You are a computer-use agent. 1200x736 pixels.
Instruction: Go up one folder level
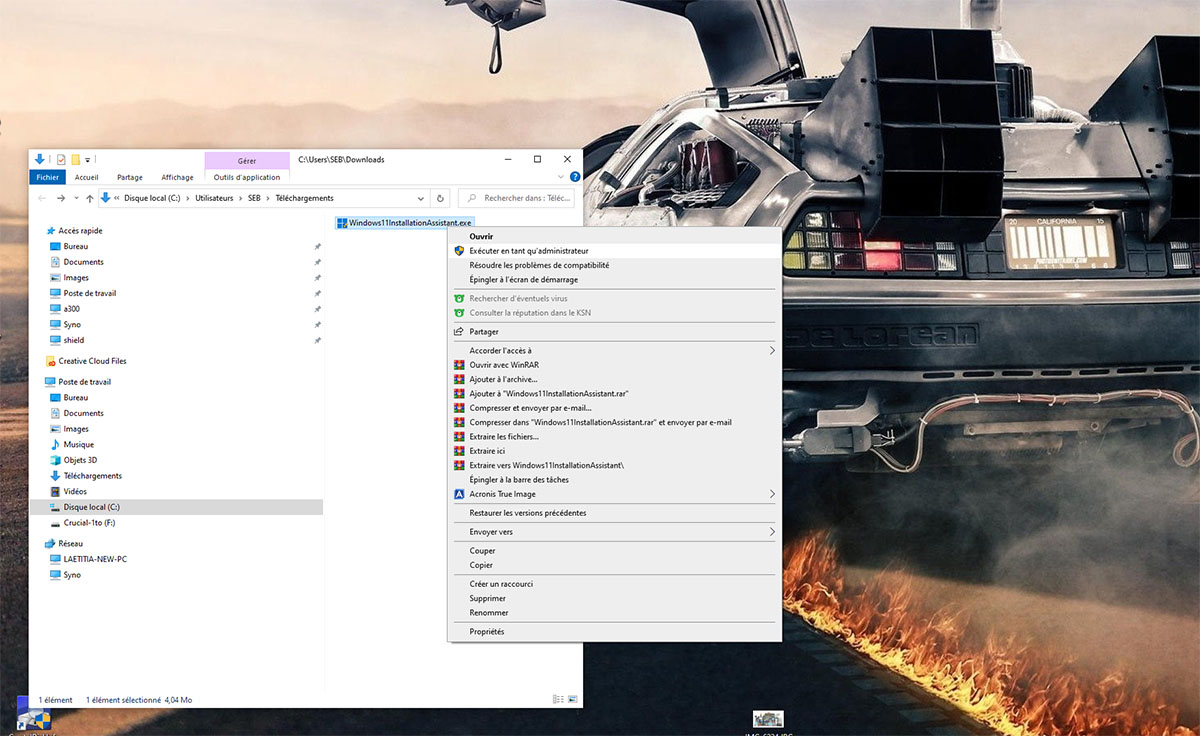[90, 198]
